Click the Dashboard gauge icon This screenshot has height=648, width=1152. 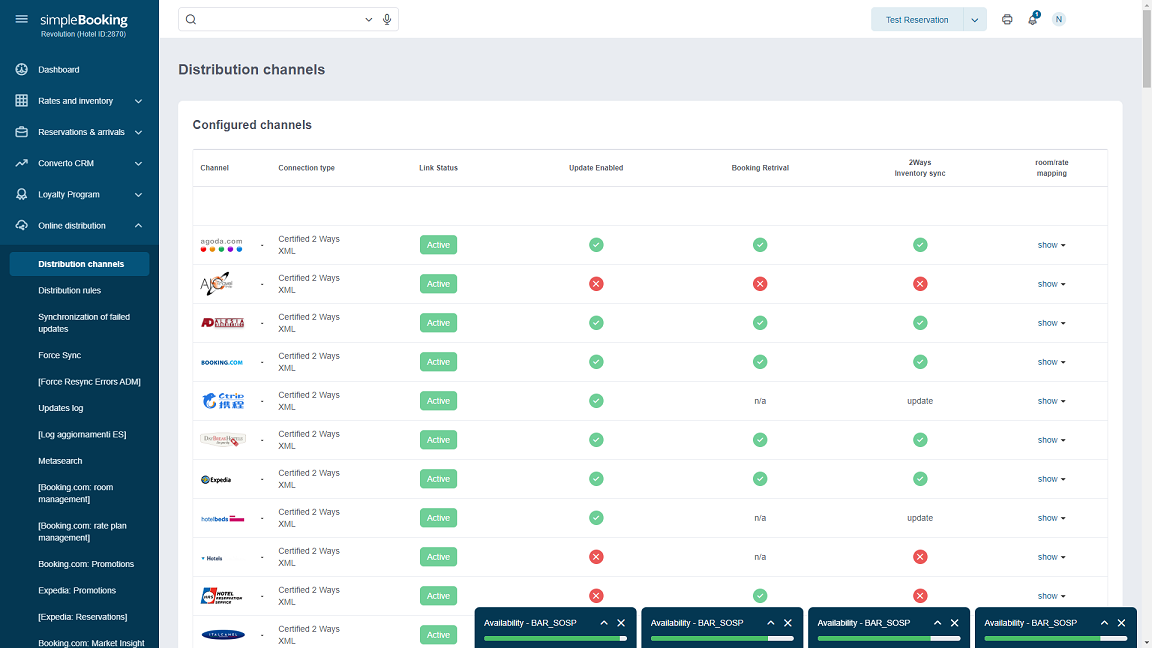22,70
